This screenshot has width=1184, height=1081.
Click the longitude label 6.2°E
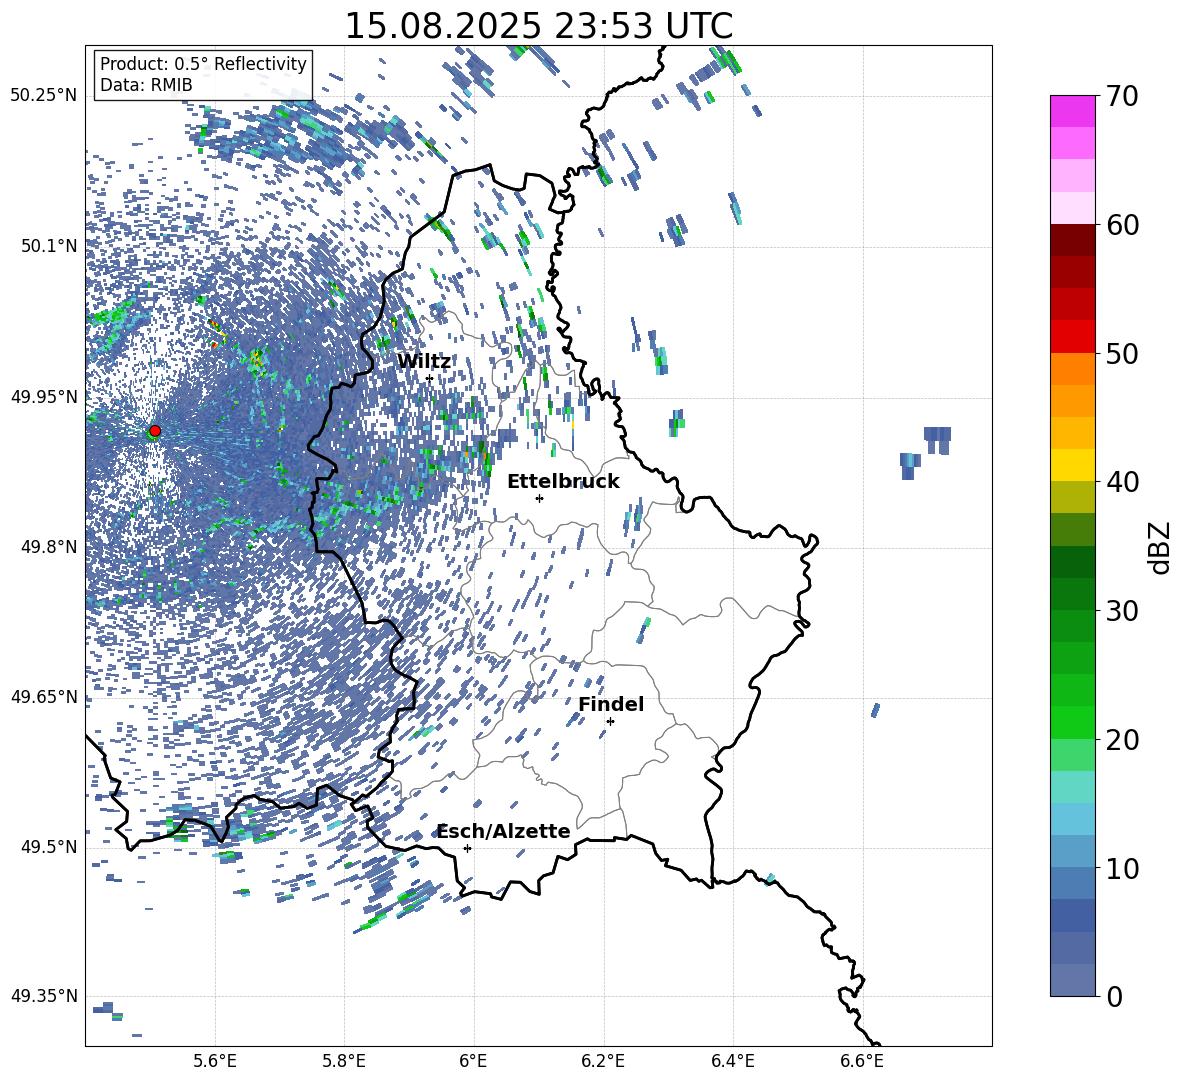pos(603,1061)
